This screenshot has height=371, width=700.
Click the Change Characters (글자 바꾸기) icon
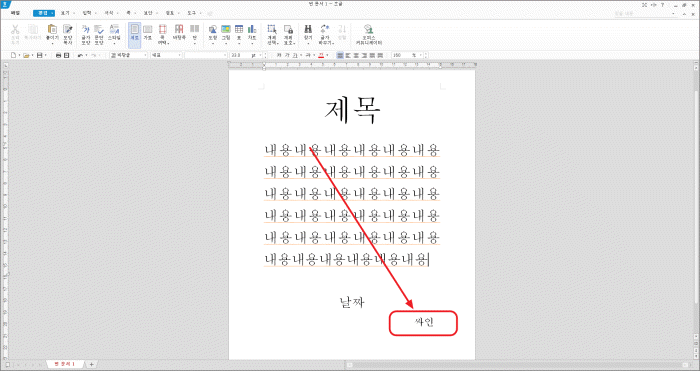click(x=325, y=29)
